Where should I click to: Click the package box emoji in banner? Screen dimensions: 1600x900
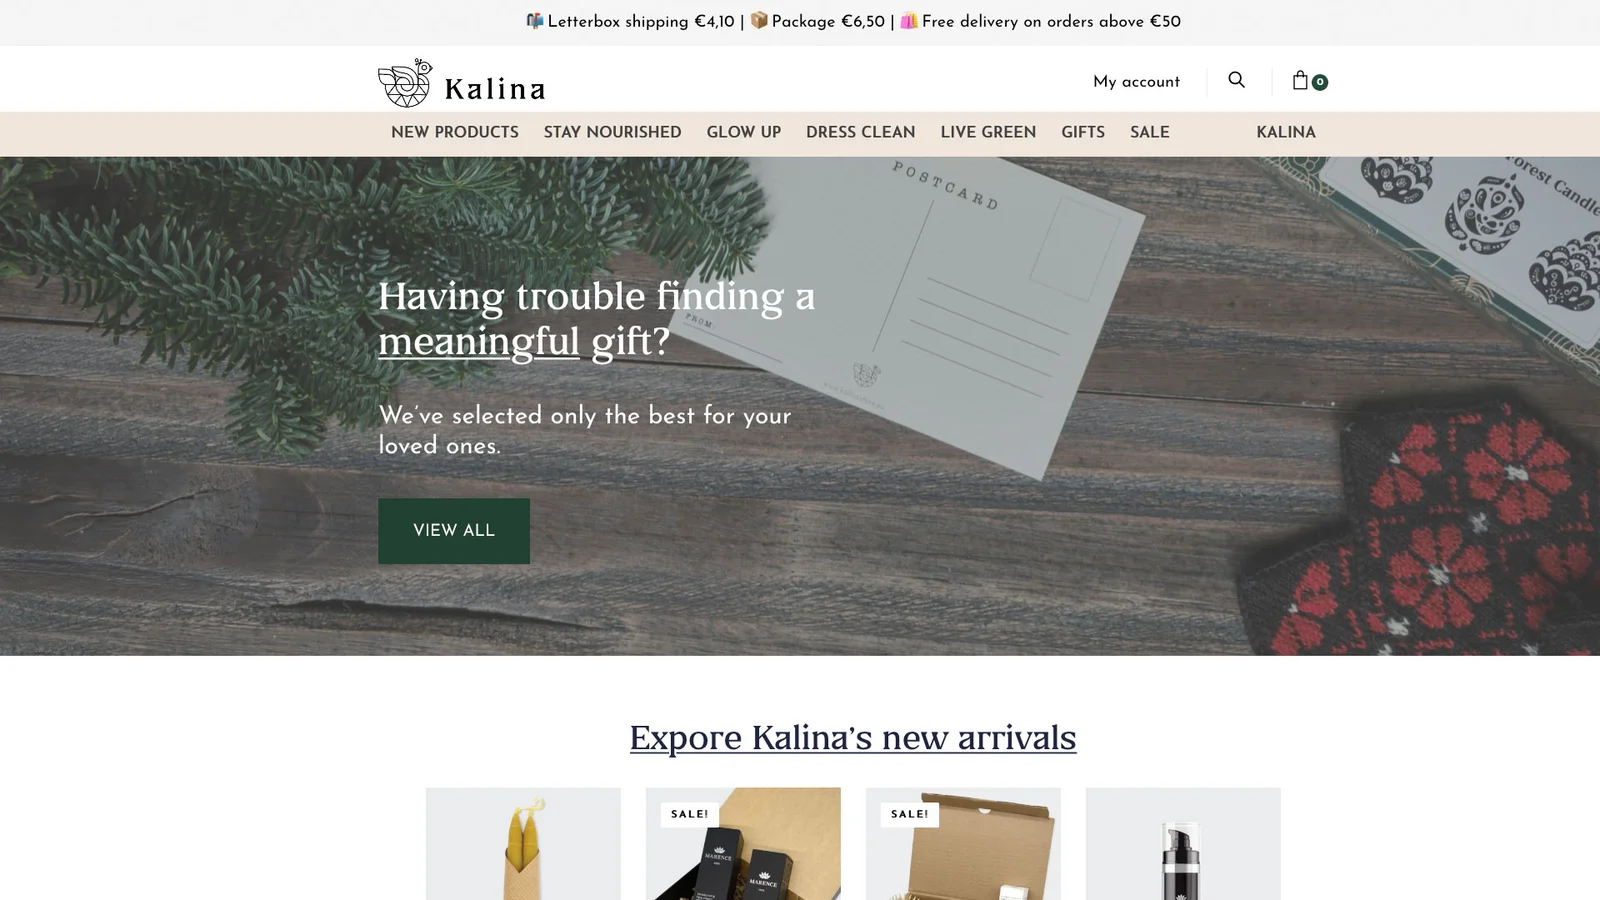pos(759,20)
